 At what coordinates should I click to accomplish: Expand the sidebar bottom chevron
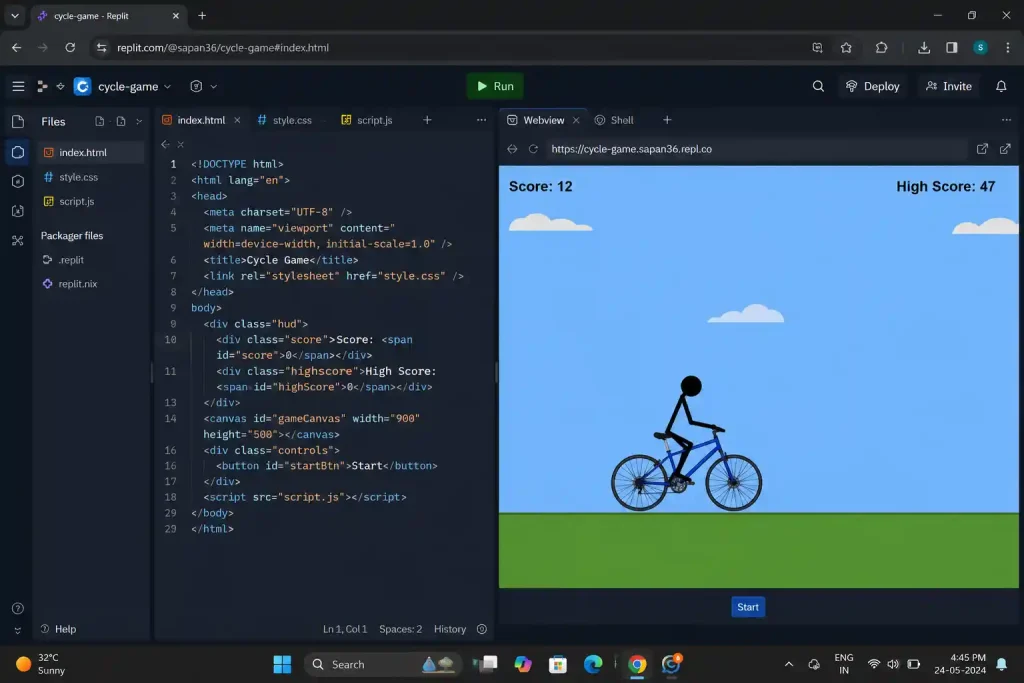coord(18,630)
